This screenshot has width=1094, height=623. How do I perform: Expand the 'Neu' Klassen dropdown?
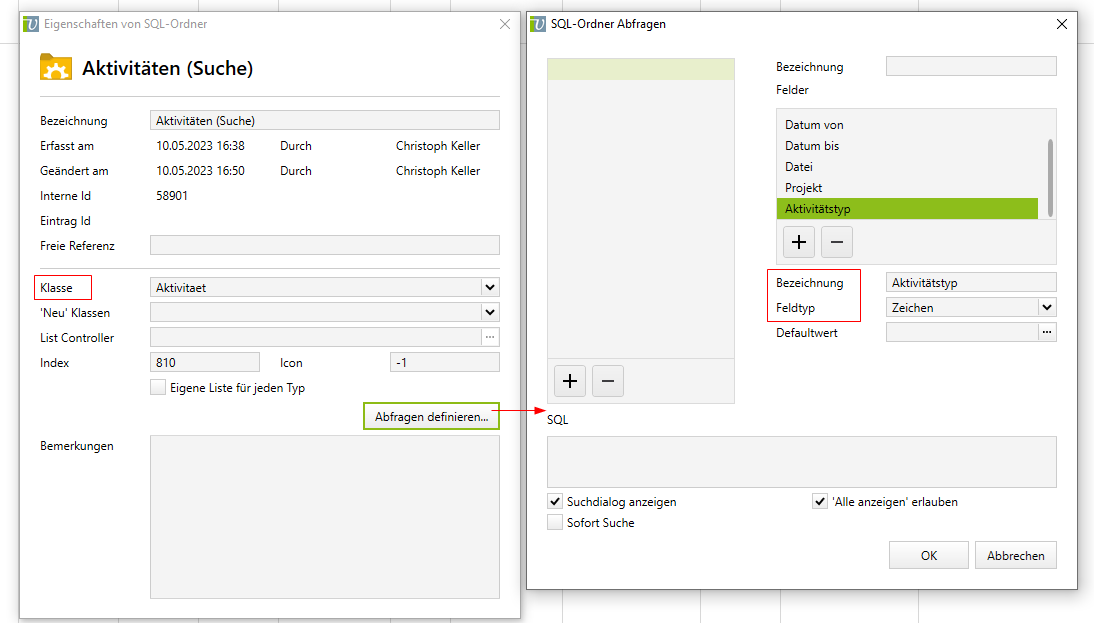point(490,312)
